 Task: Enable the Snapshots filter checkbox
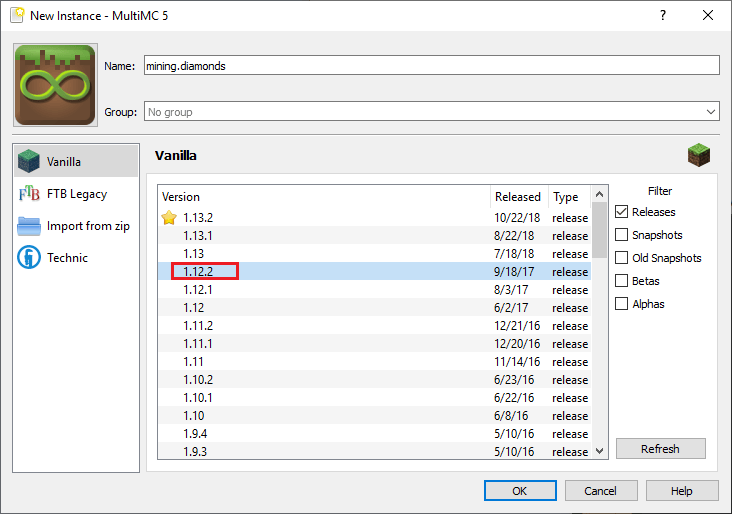pos(621,235)
